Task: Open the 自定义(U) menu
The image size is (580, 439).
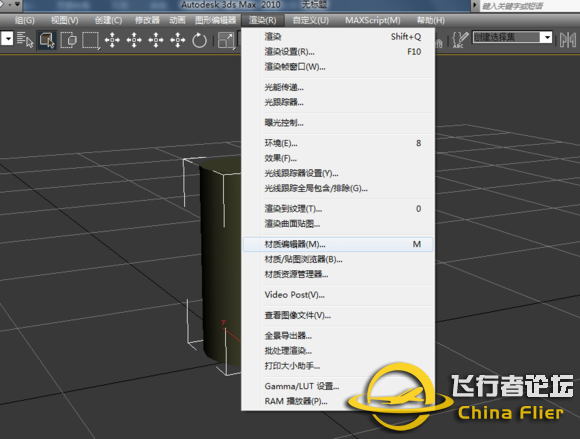Action: pyautogui.click(x=311, y=20)
